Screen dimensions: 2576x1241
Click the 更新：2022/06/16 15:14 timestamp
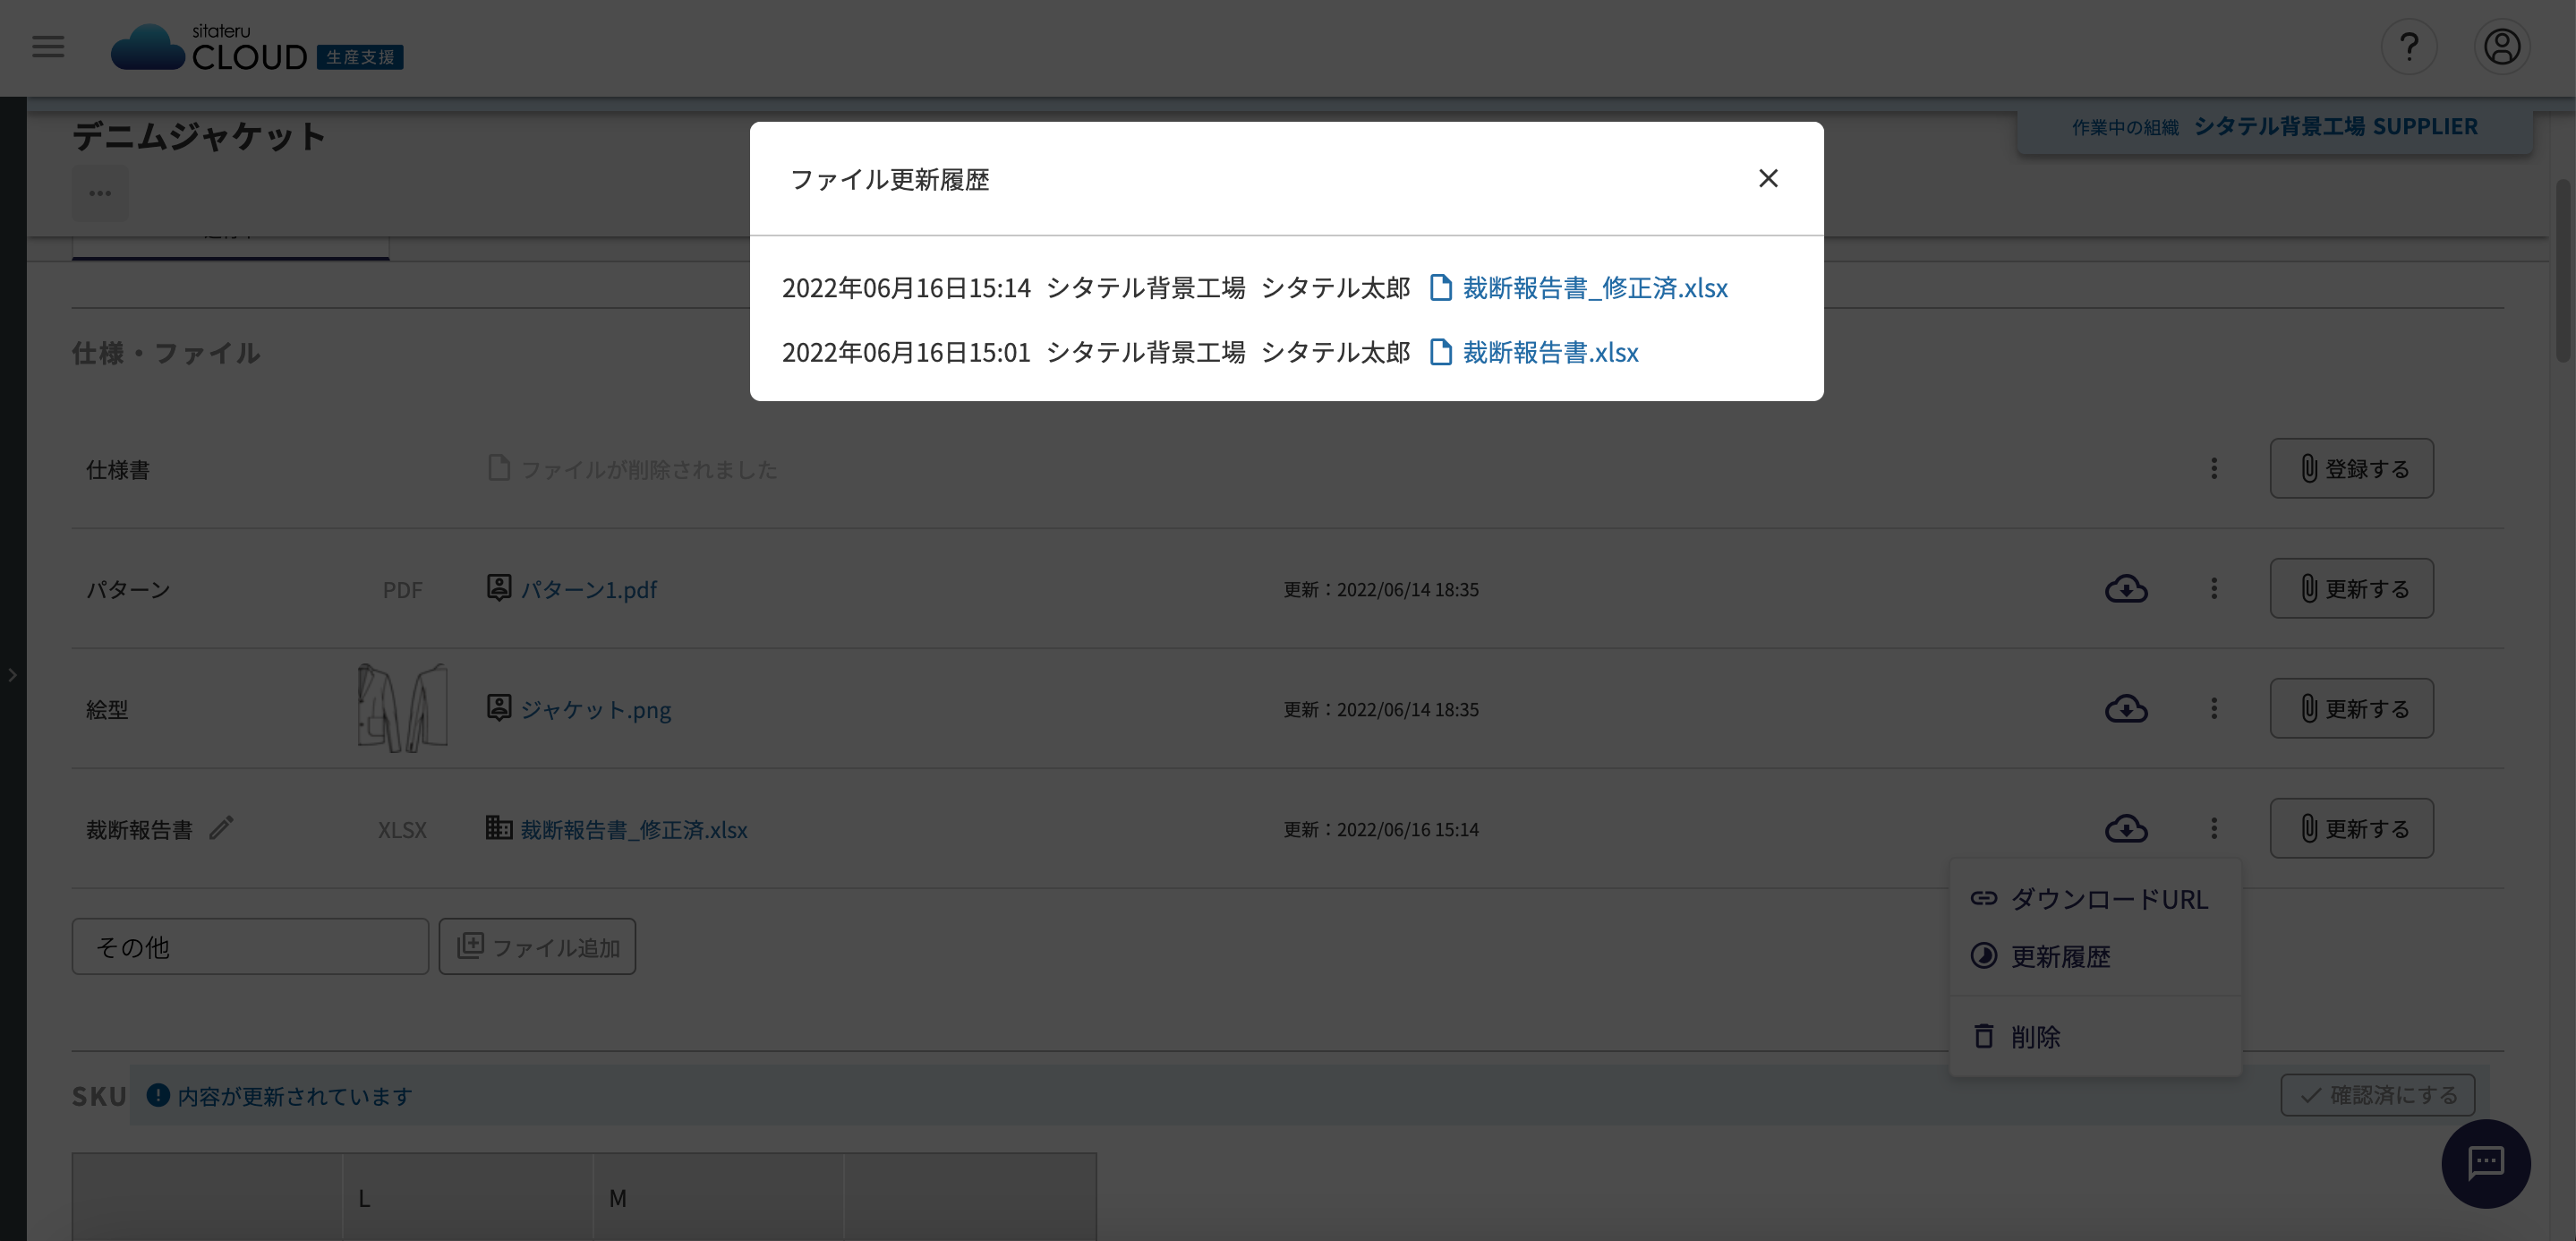click(1381, 830)
